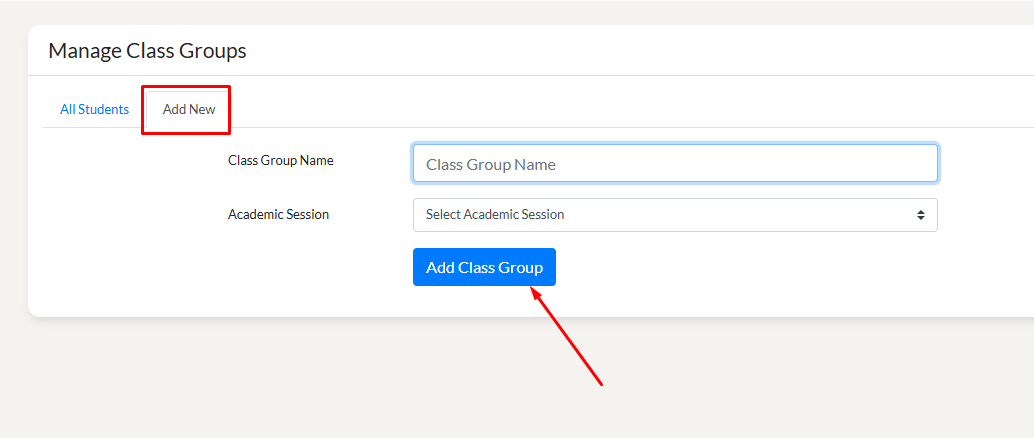The image size is (1034, 438).
Task: Go back to the All Students list
Action: coord(94,110)
